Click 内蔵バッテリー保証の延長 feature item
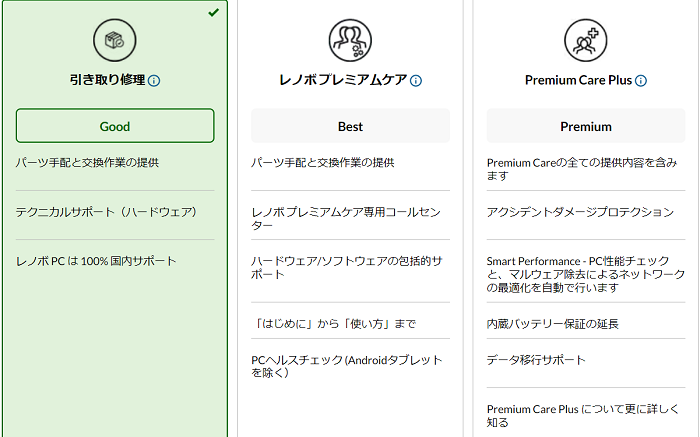700x437 pixels. pyautogui.click(x=552, y=324)
